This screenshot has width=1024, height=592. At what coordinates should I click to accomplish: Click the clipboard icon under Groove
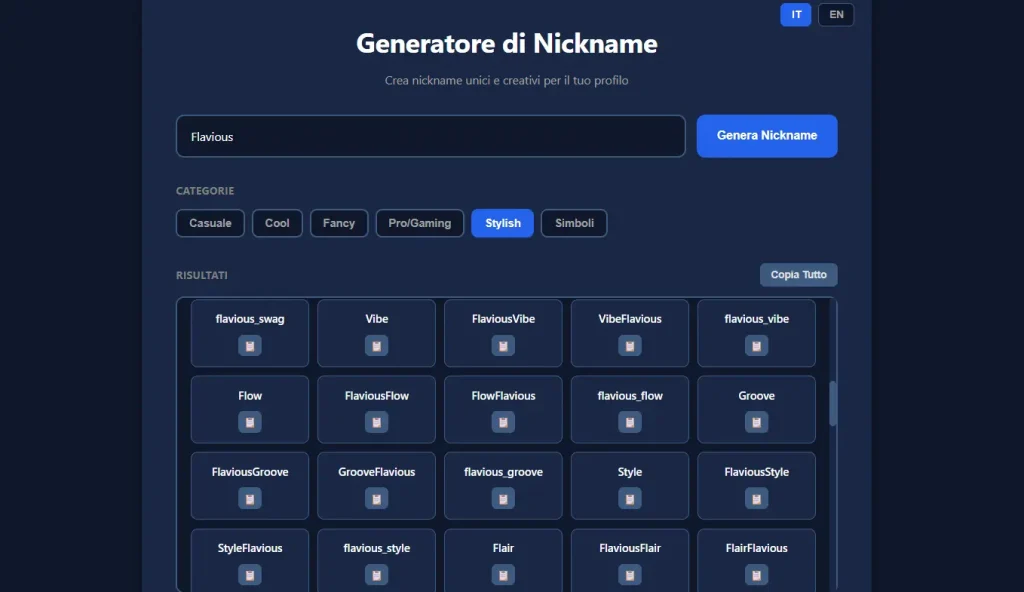click(x=756, y=422)
